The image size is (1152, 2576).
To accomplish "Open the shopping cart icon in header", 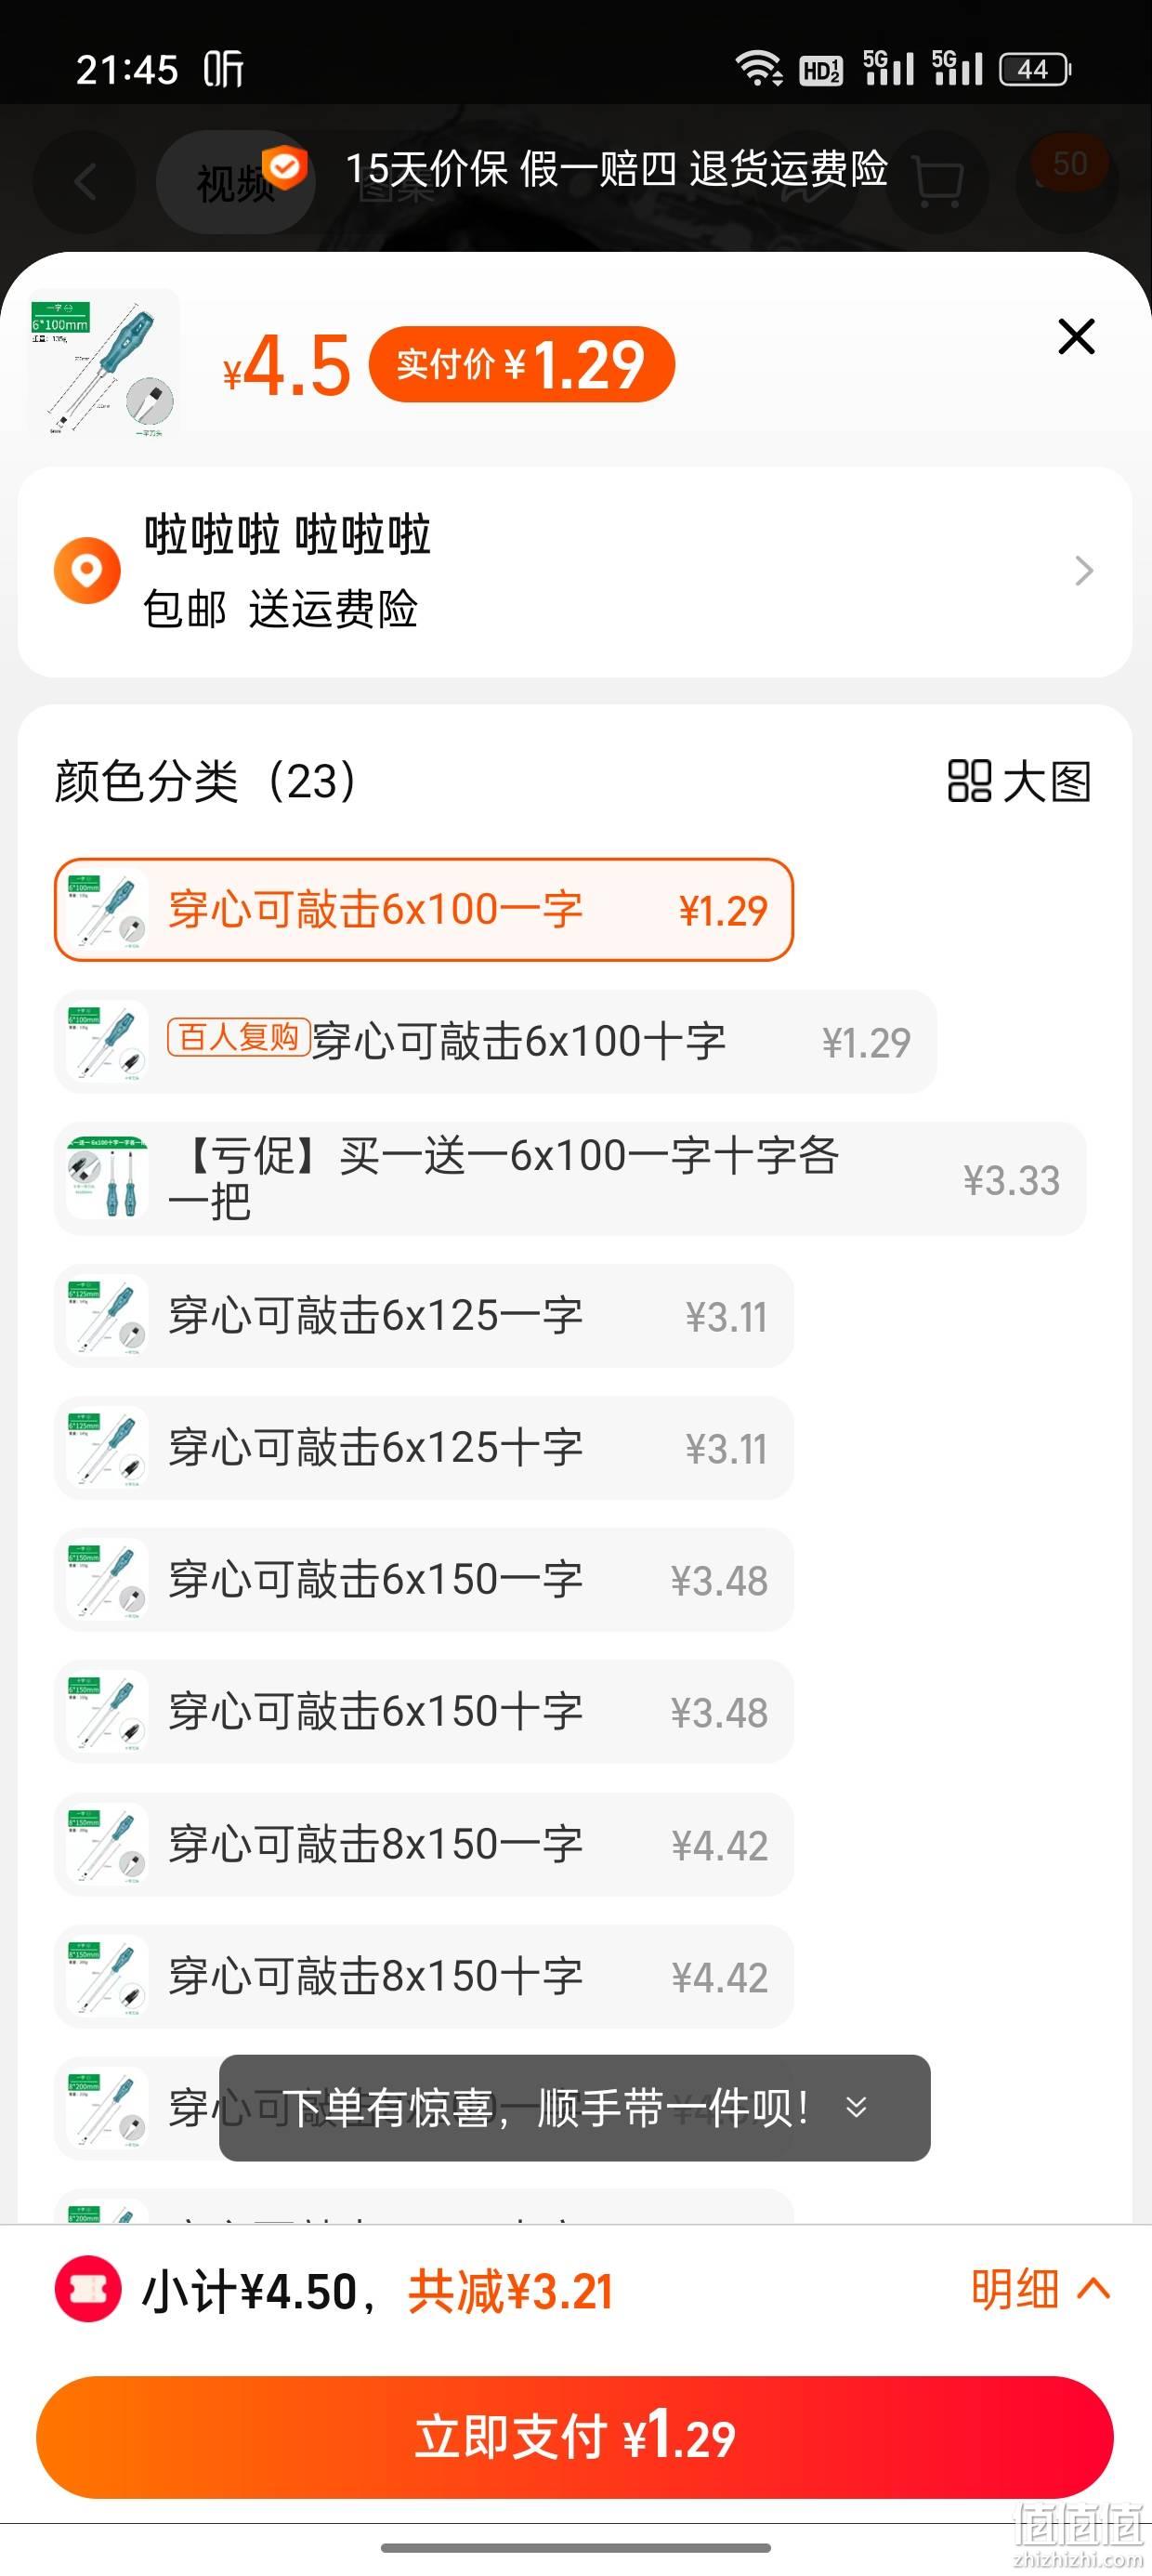I will pyautogui.click(x=938, y=182).
